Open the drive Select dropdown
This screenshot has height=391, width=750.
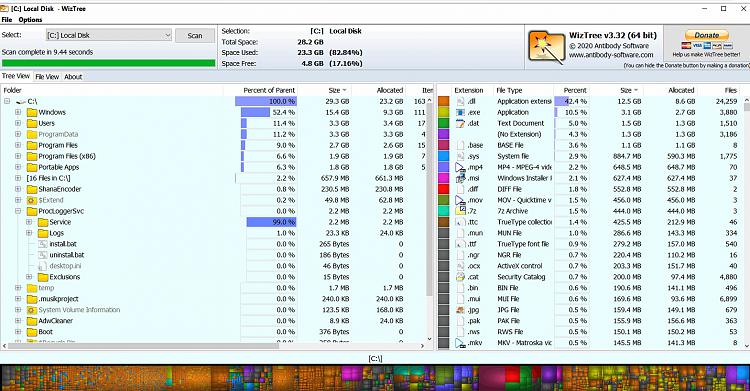tap(109, 35)
